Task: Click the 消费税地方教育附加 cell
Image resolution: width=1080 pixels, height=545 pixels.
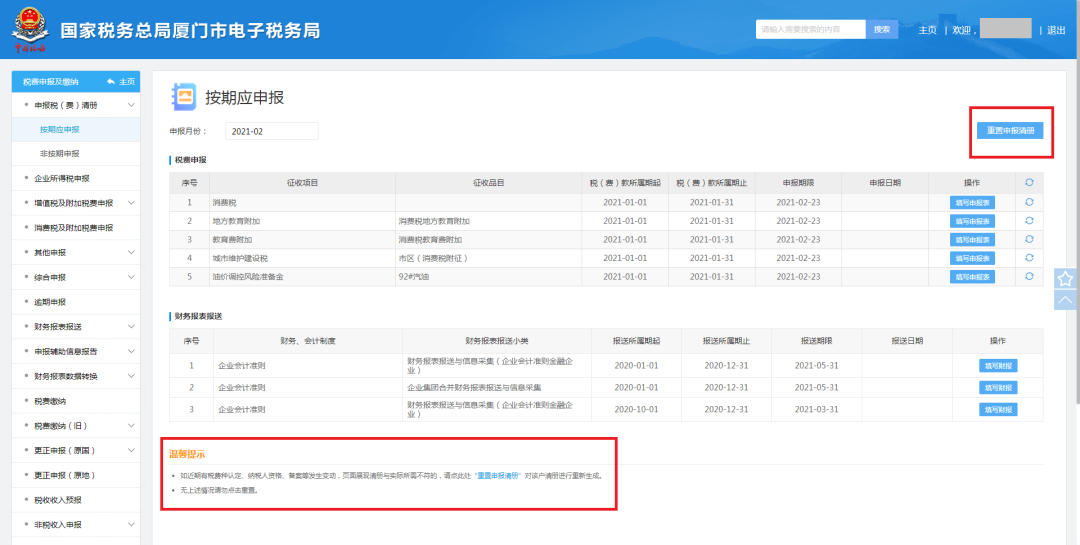Action: 488,221
